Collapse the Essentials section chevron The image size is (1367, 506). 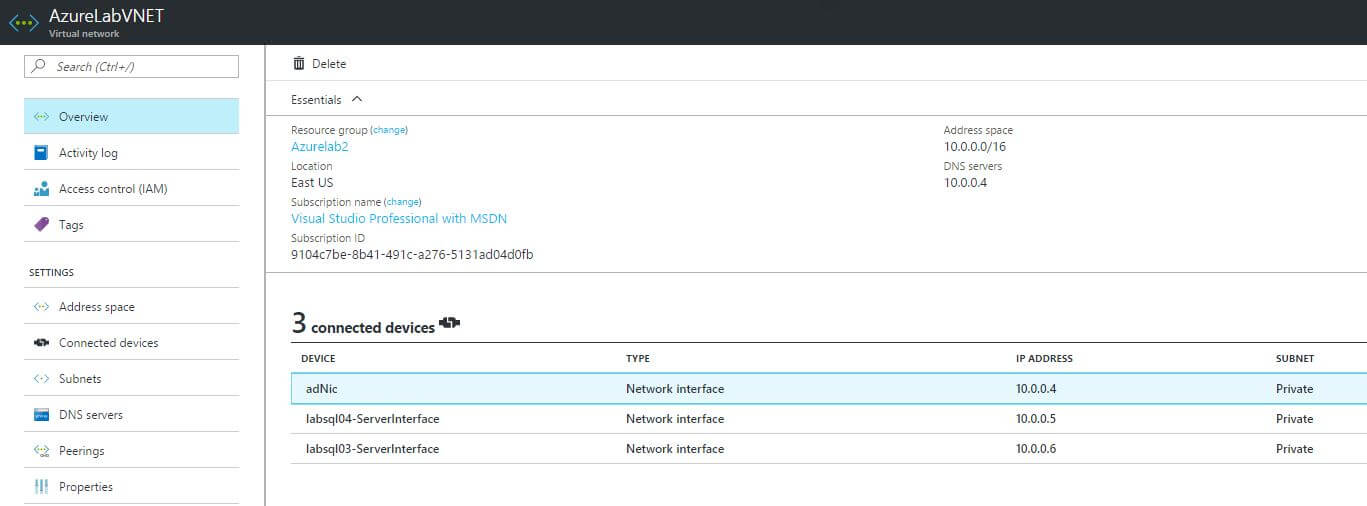pos(357,99)
